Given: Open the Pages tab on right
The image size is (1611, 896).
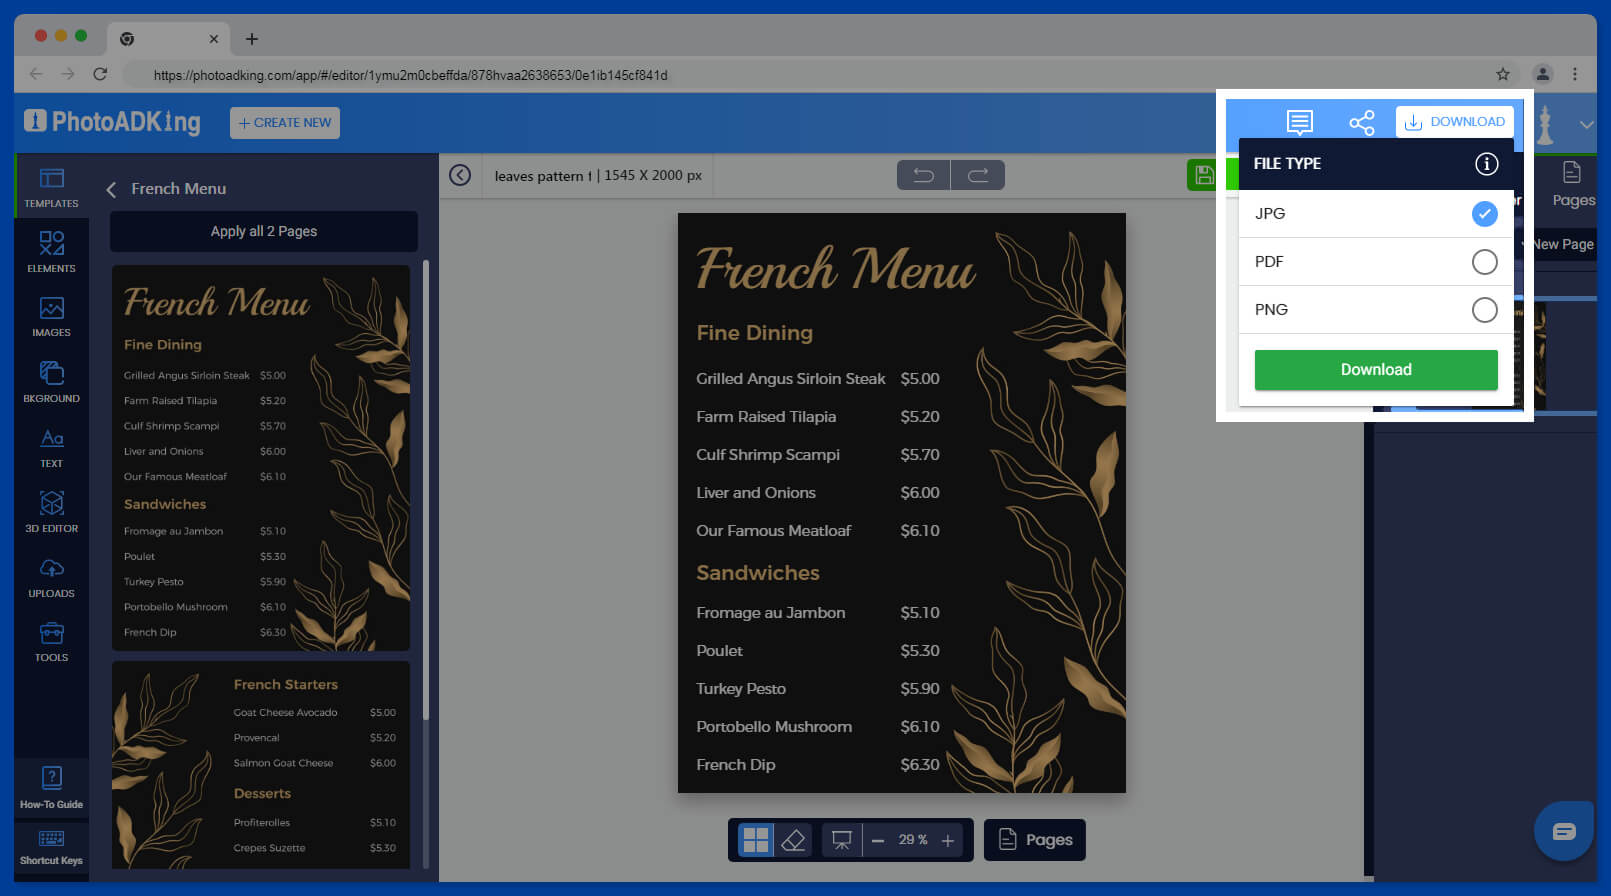Looking at the screenshot, I should click(1573, 185).
